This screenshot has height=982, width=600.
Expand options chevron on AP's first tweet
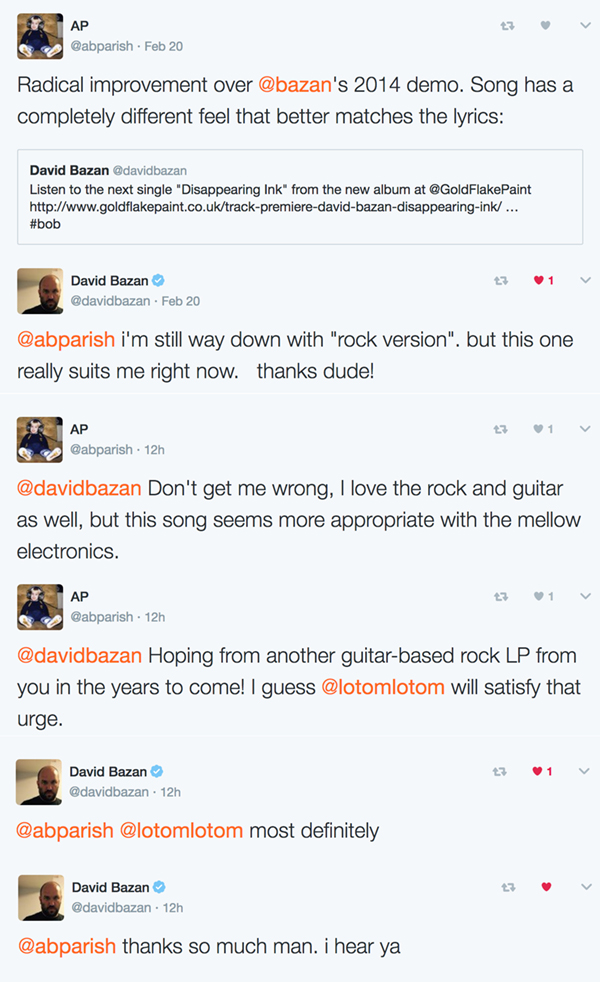[x=584, y=27]
